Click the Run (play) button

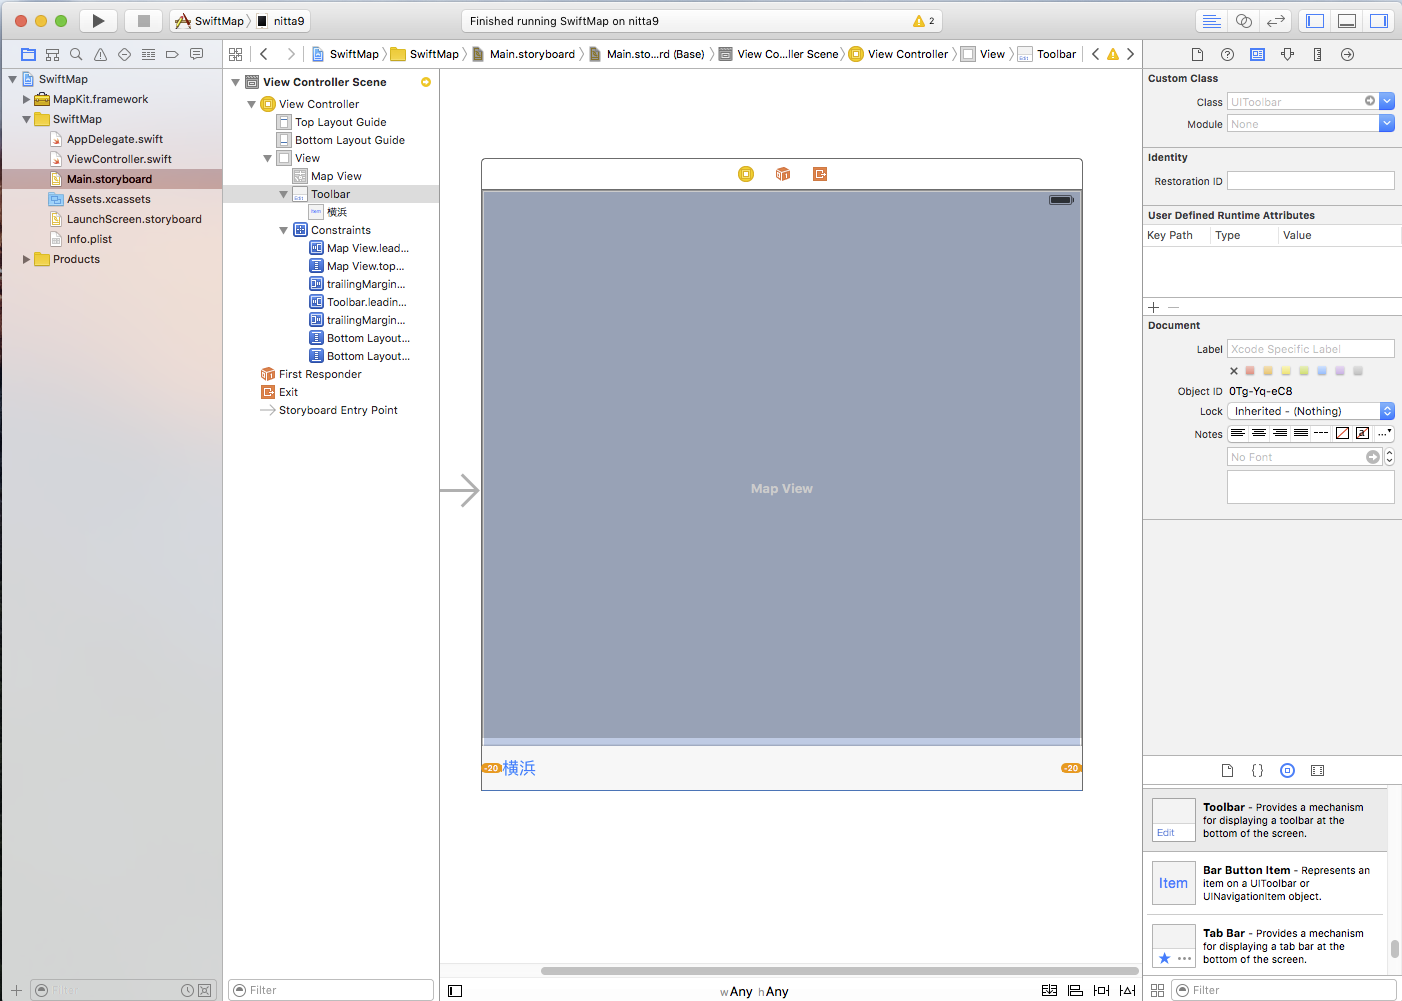tap(98, 21)
